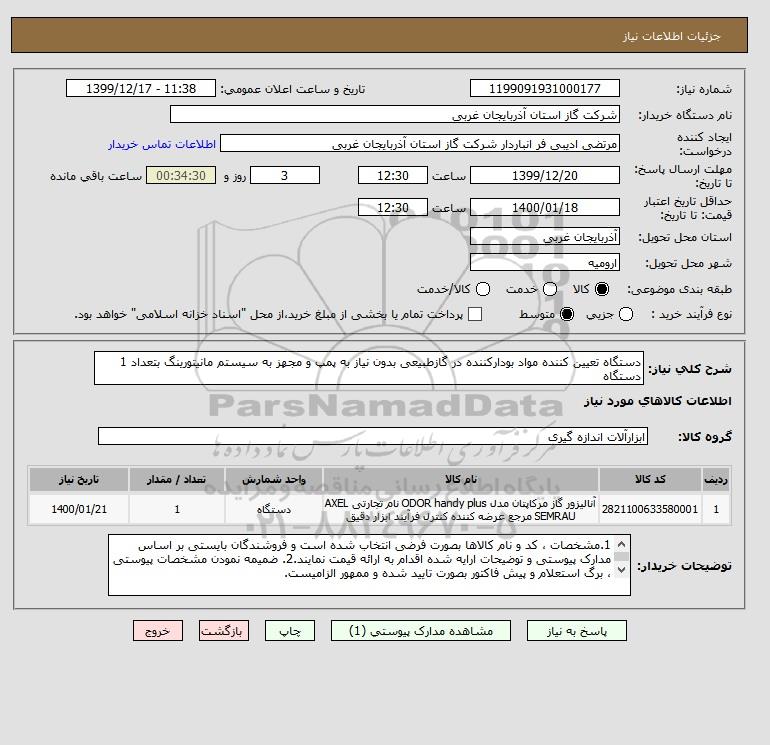Click the نام کالا column header
This screenshot has width=770, height=745.
pyautogui.click(x=461, y=479)
